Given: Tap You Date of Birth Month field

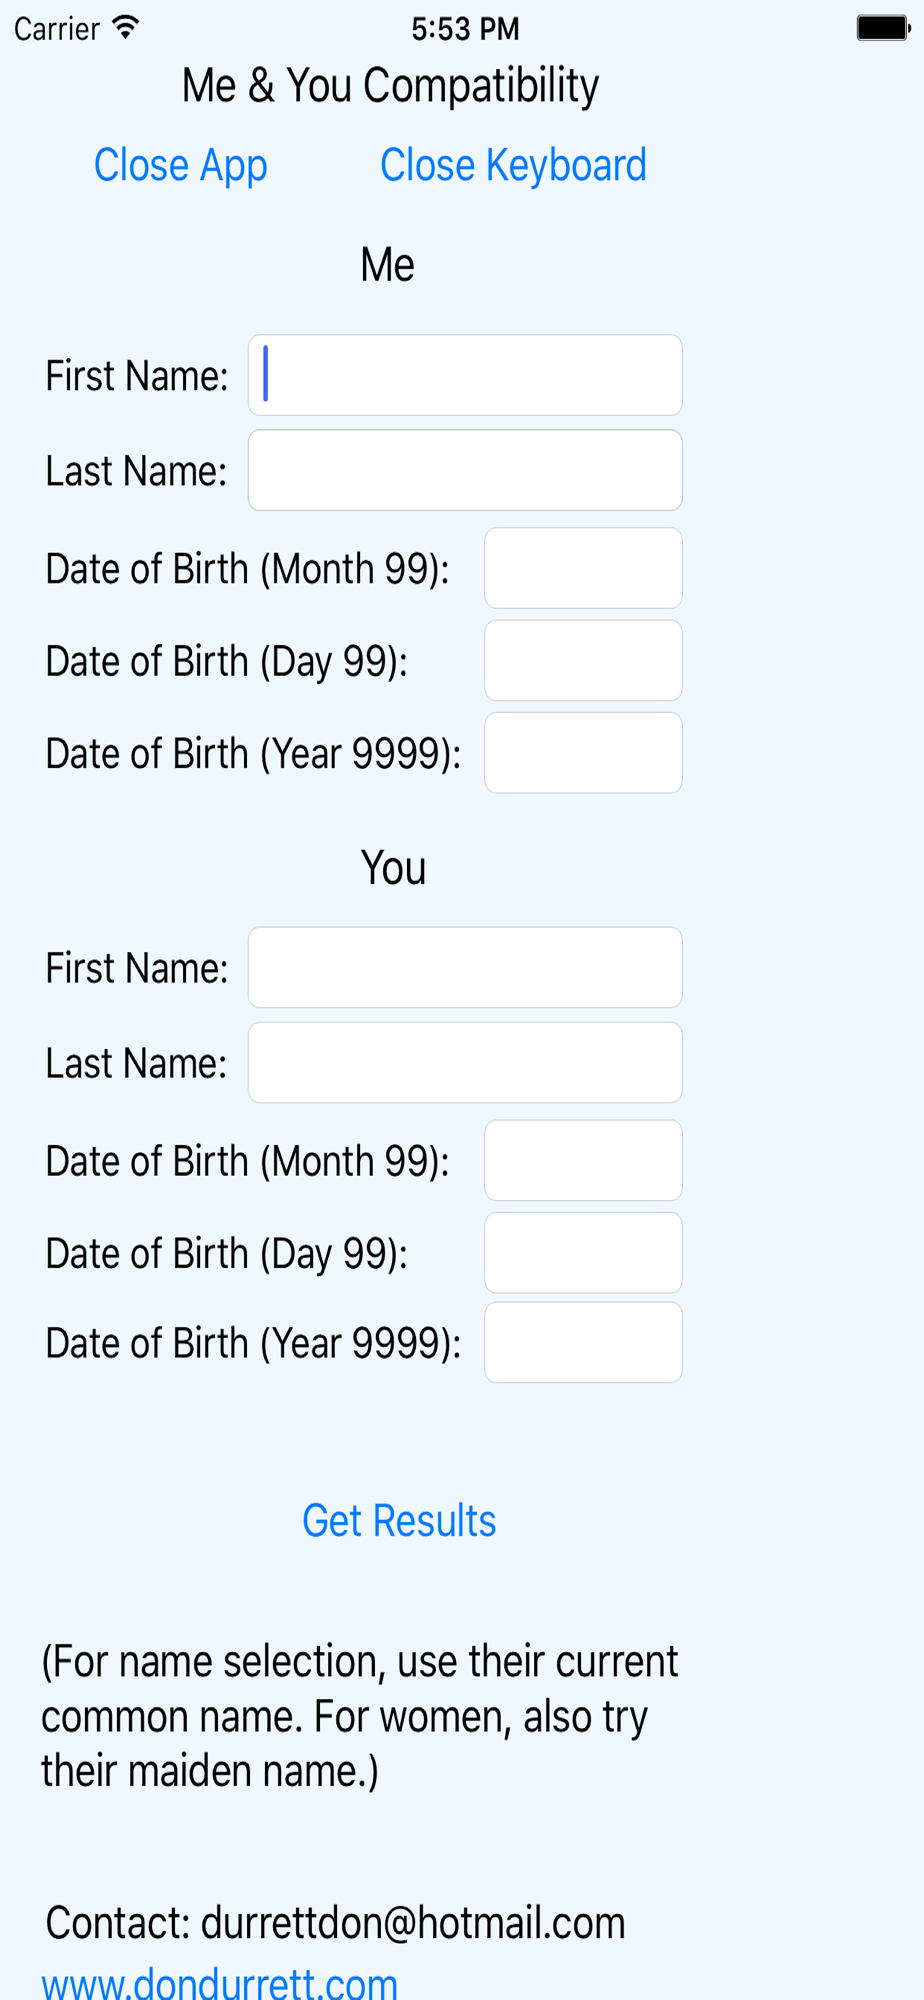Looking at the screenshot, I should point(583,1160).
